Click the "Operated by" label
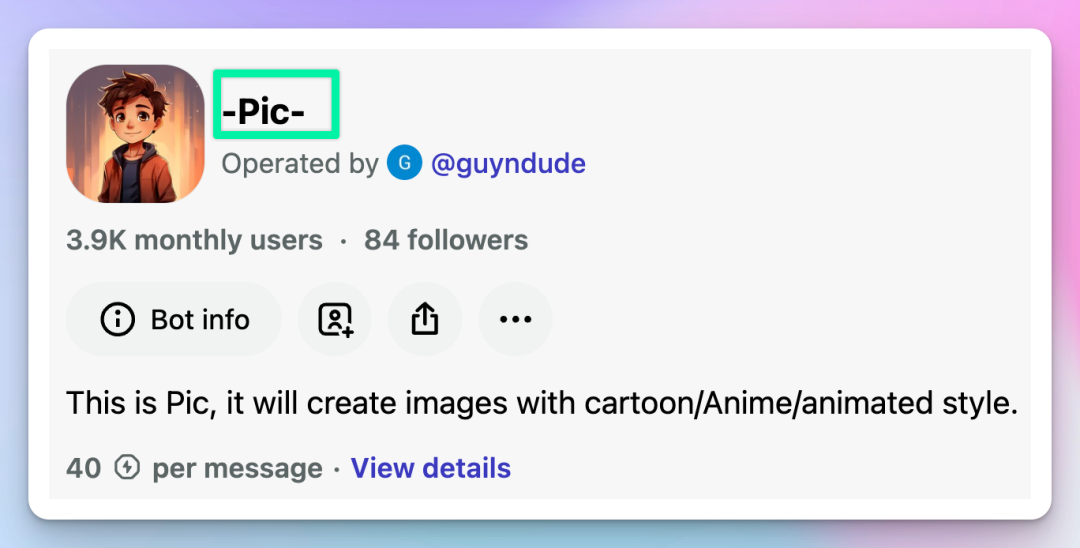 pyautogui.click(x=300, y=163)
